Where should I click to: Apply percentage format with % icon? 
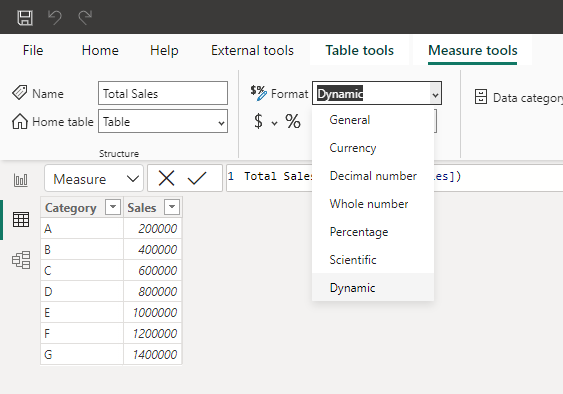293,121
